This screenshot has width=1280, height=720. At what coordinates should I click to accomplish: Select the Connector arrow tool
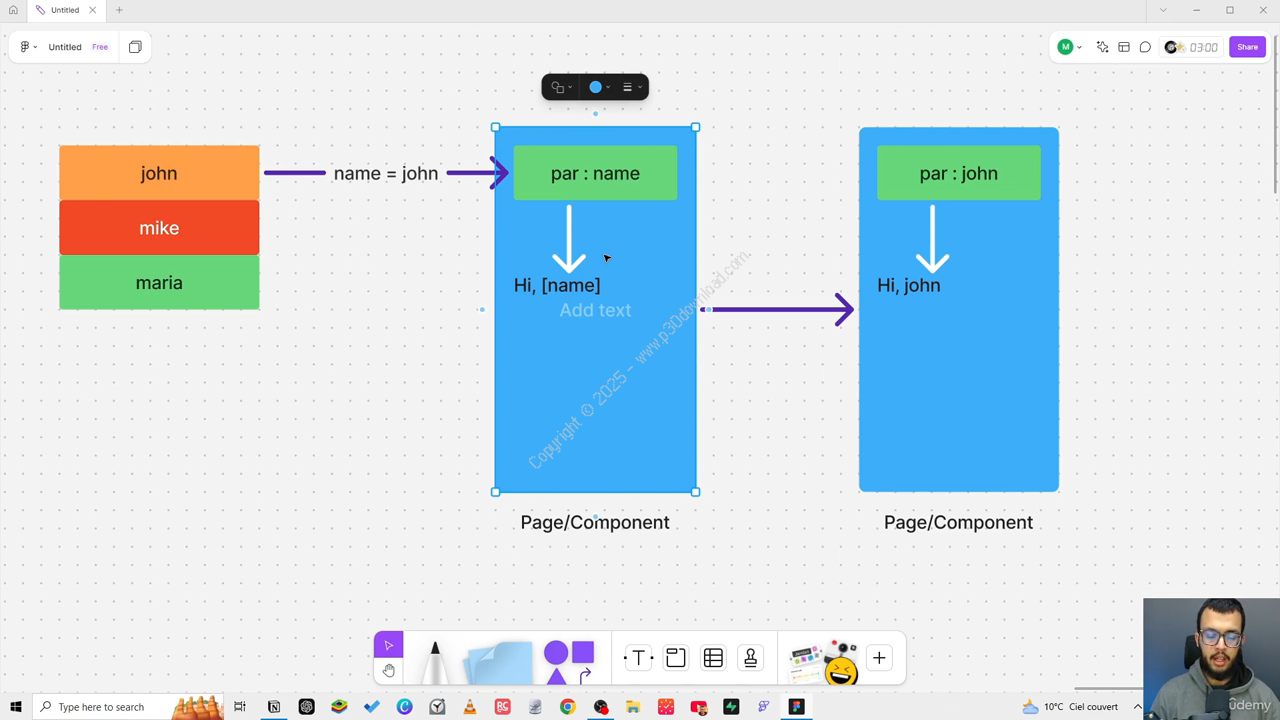[x=585, y=676]
